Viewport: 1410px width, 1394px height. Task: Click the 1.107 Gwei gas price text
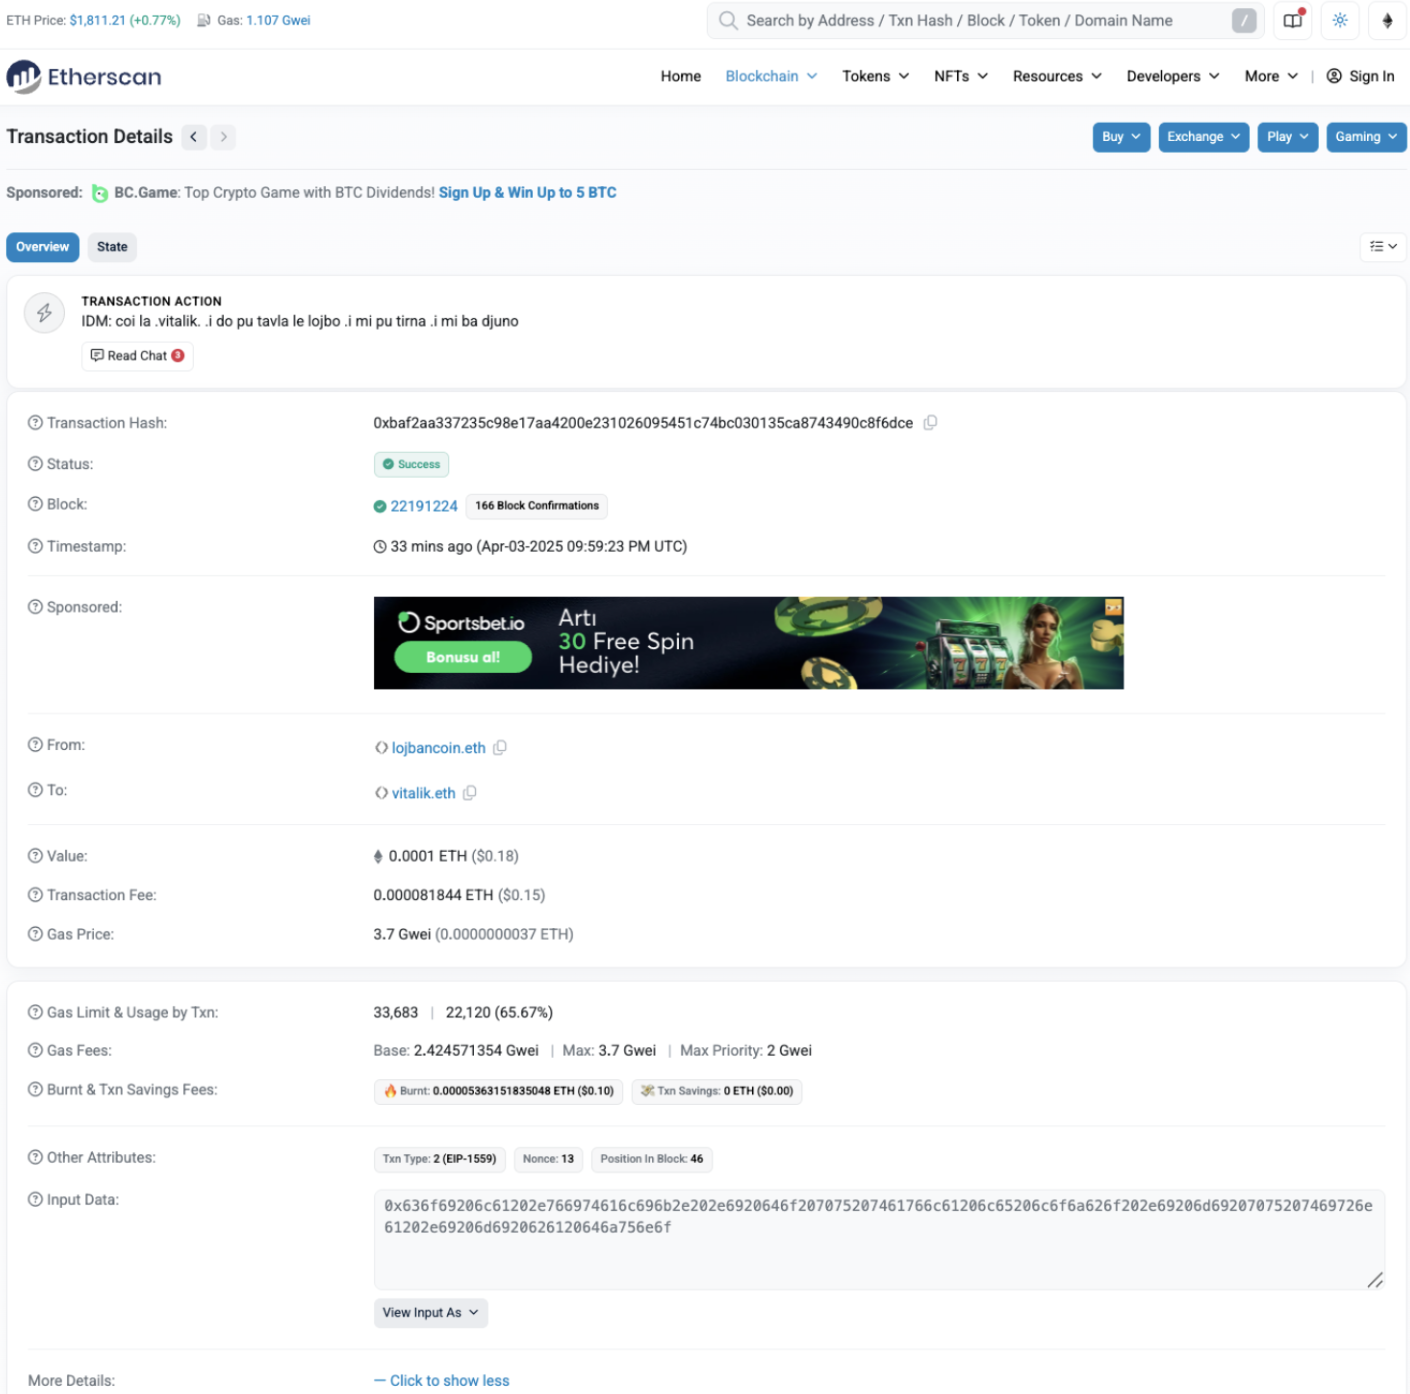[278, 21]
